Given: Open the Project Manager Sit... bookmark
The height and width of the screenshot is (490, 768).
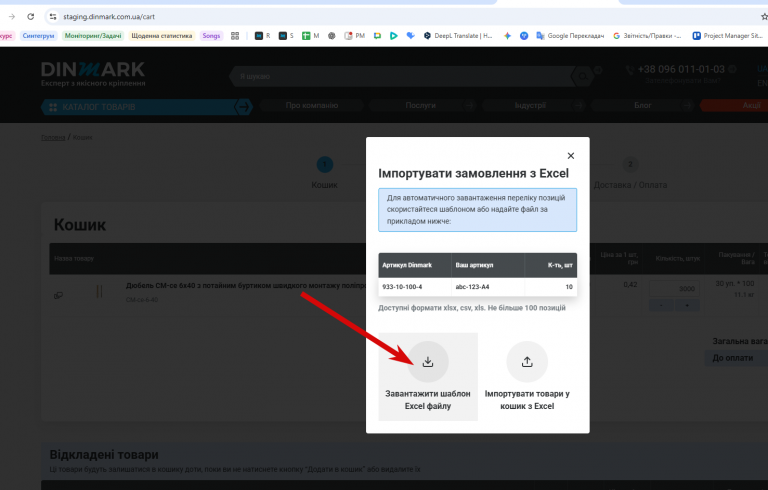Looking at the screenshot, I should click(x=727, y=36).
